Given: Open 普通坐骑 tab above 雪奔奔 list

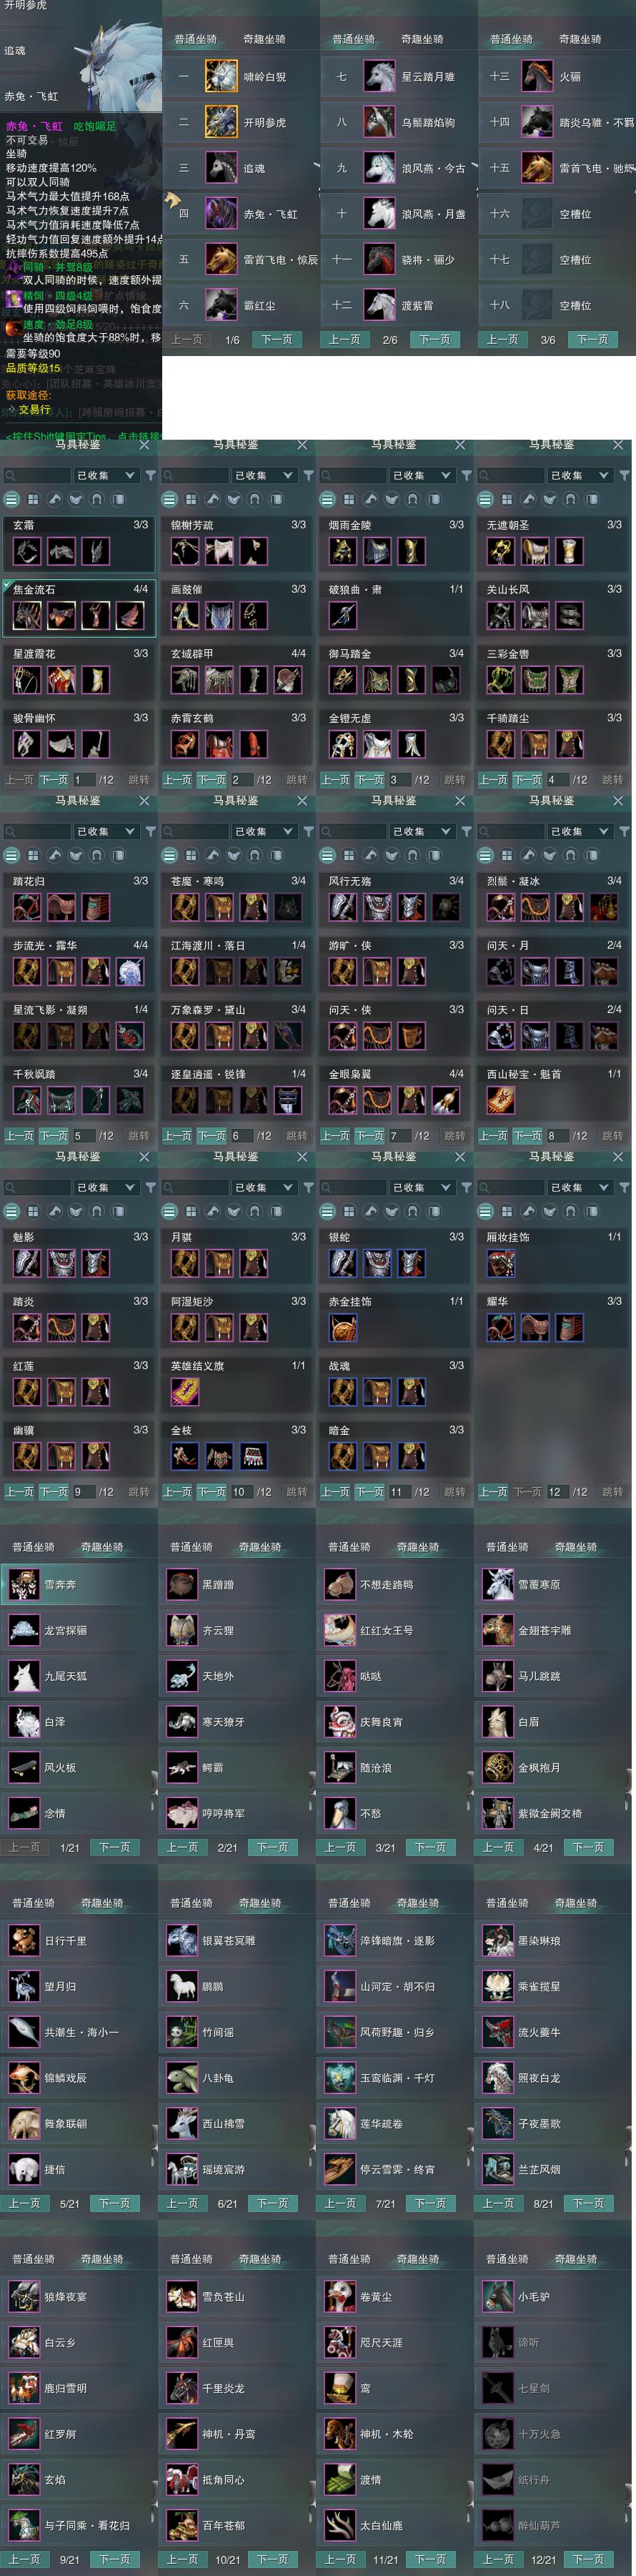Looking at the screenshot, I should pos(34,1546).
